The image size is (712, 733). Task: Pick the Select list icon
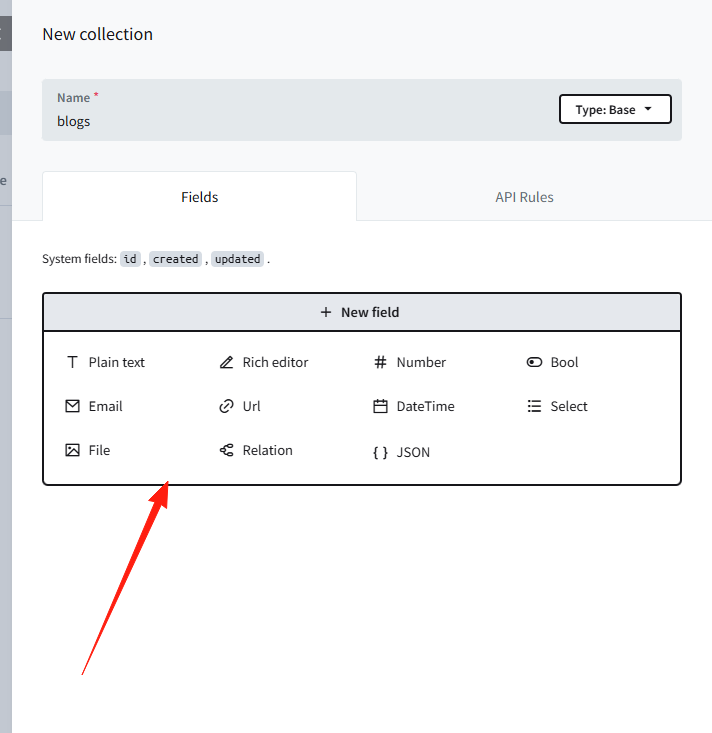(534, 406)
